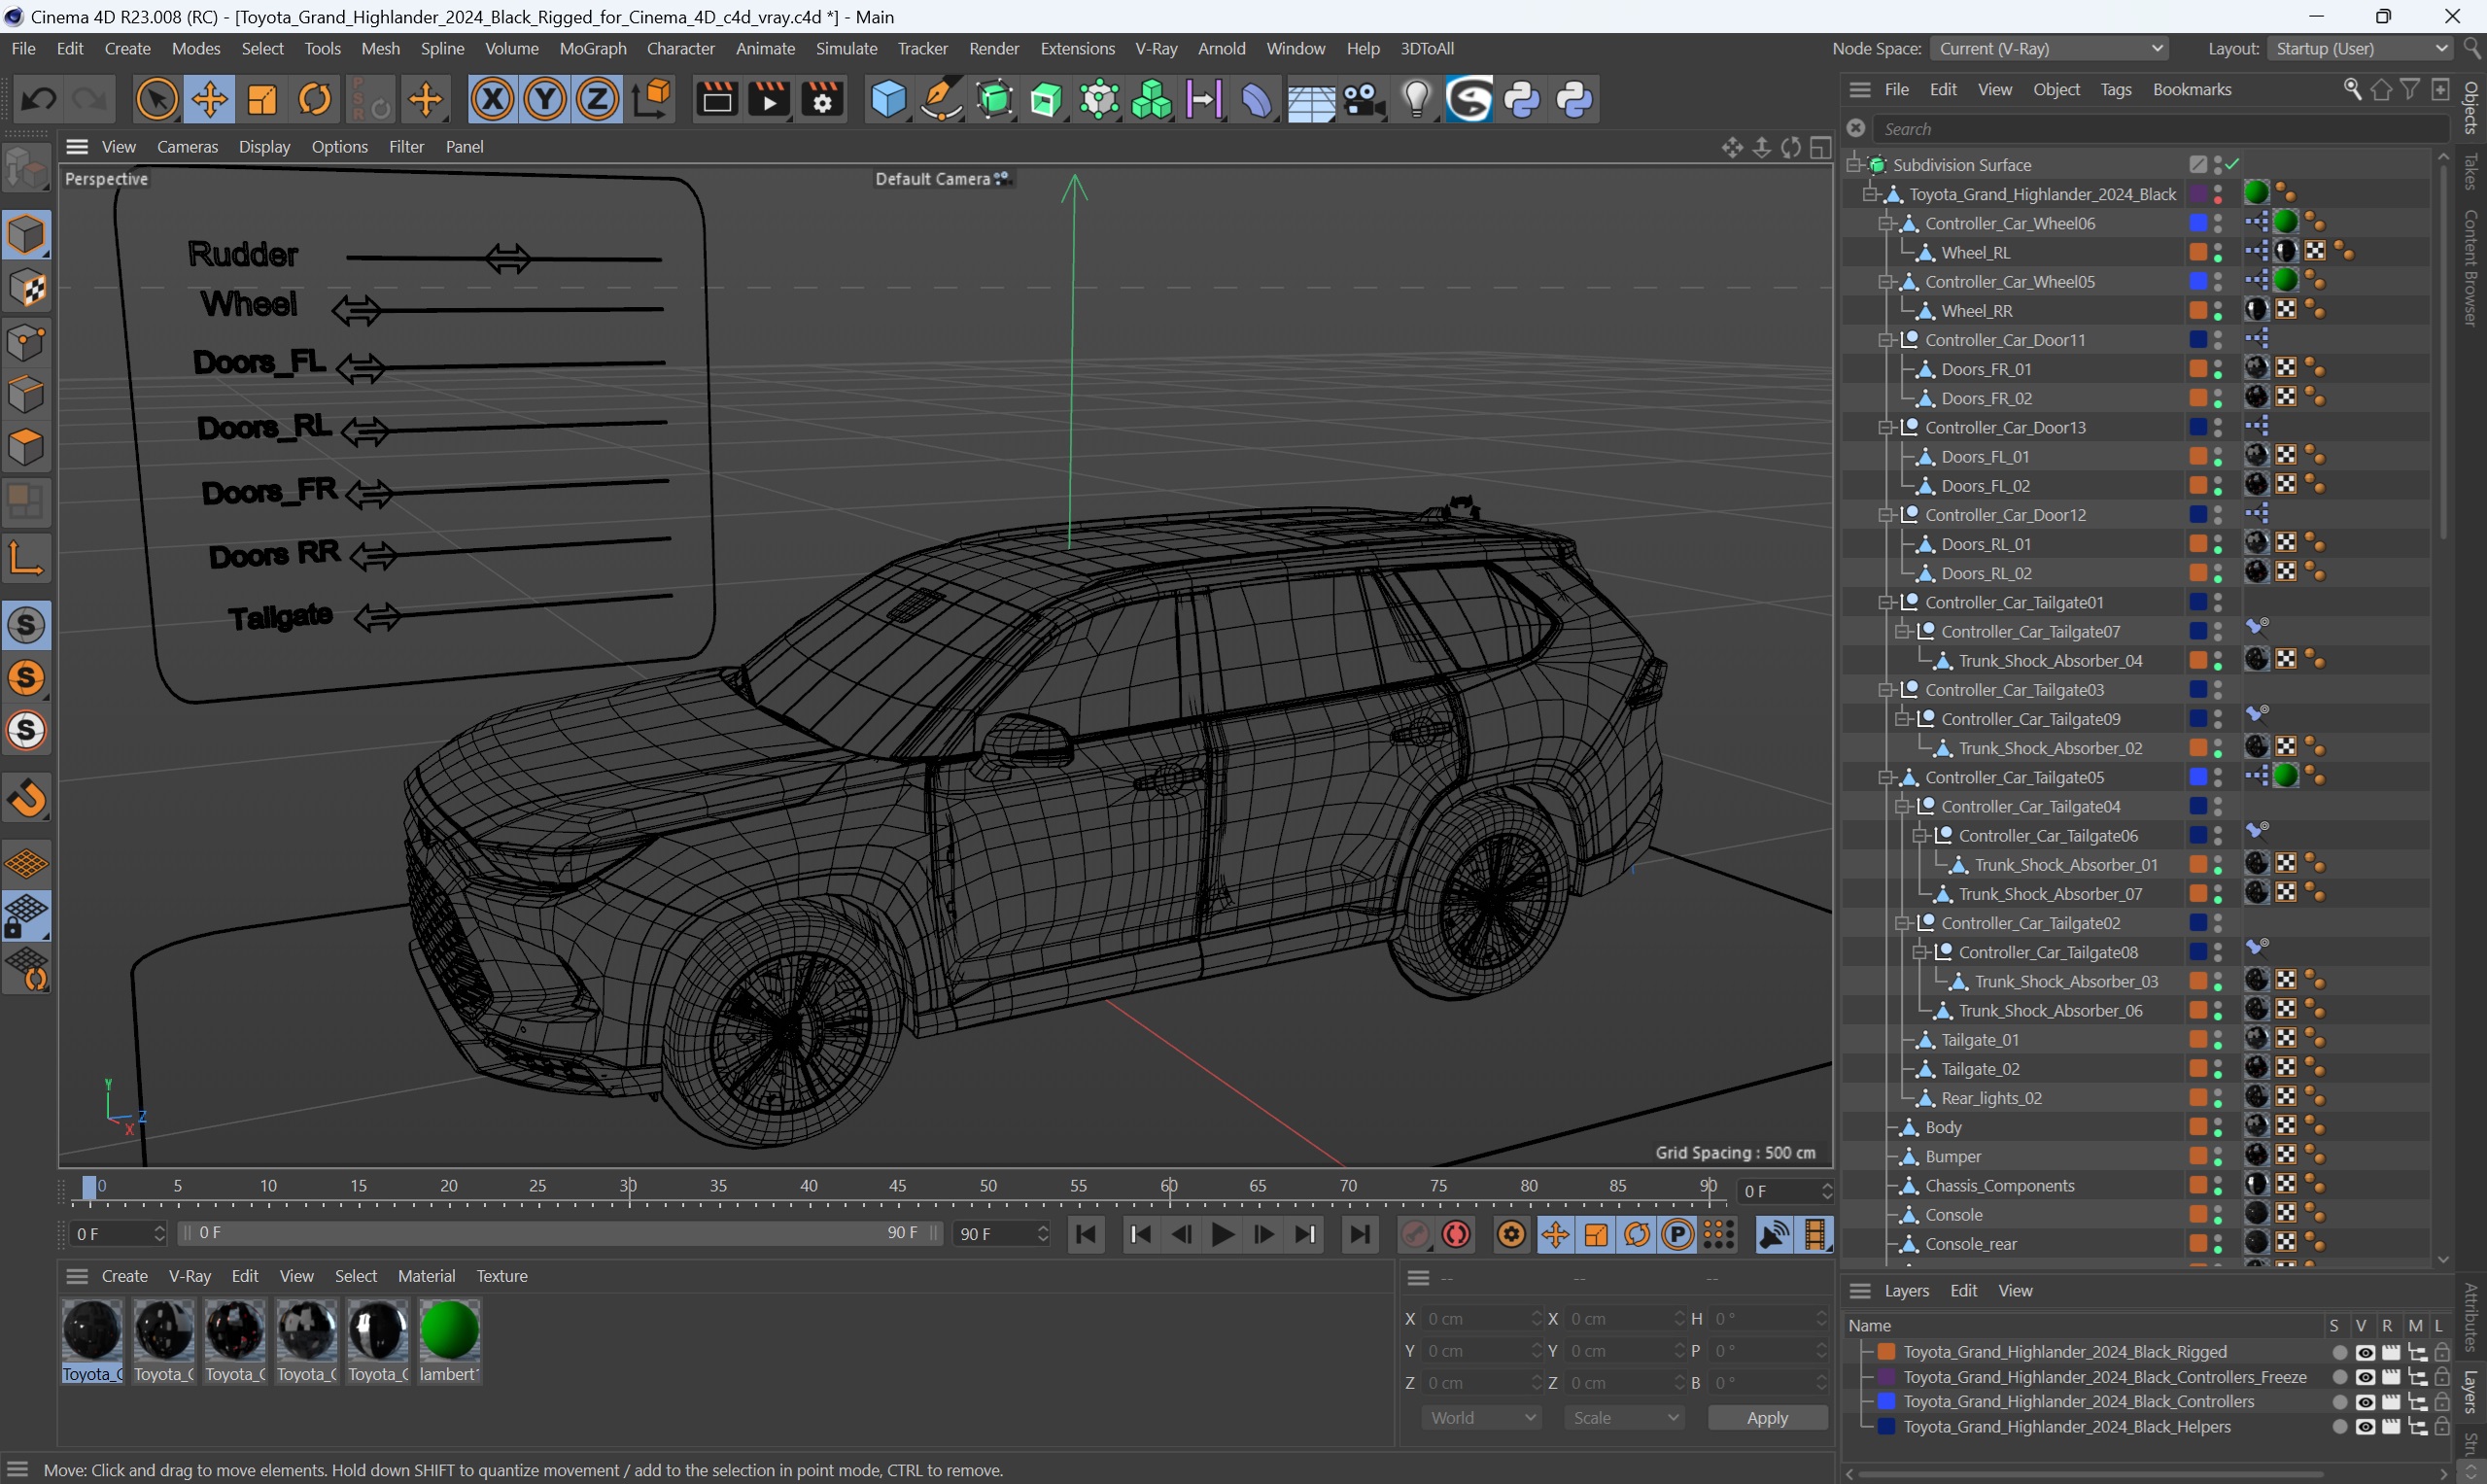This screenshot has width=2487, height=1484.
Task: Click orange layer color of Wheel_RL
Action: pyautogui.click(x=2198, y=252)
